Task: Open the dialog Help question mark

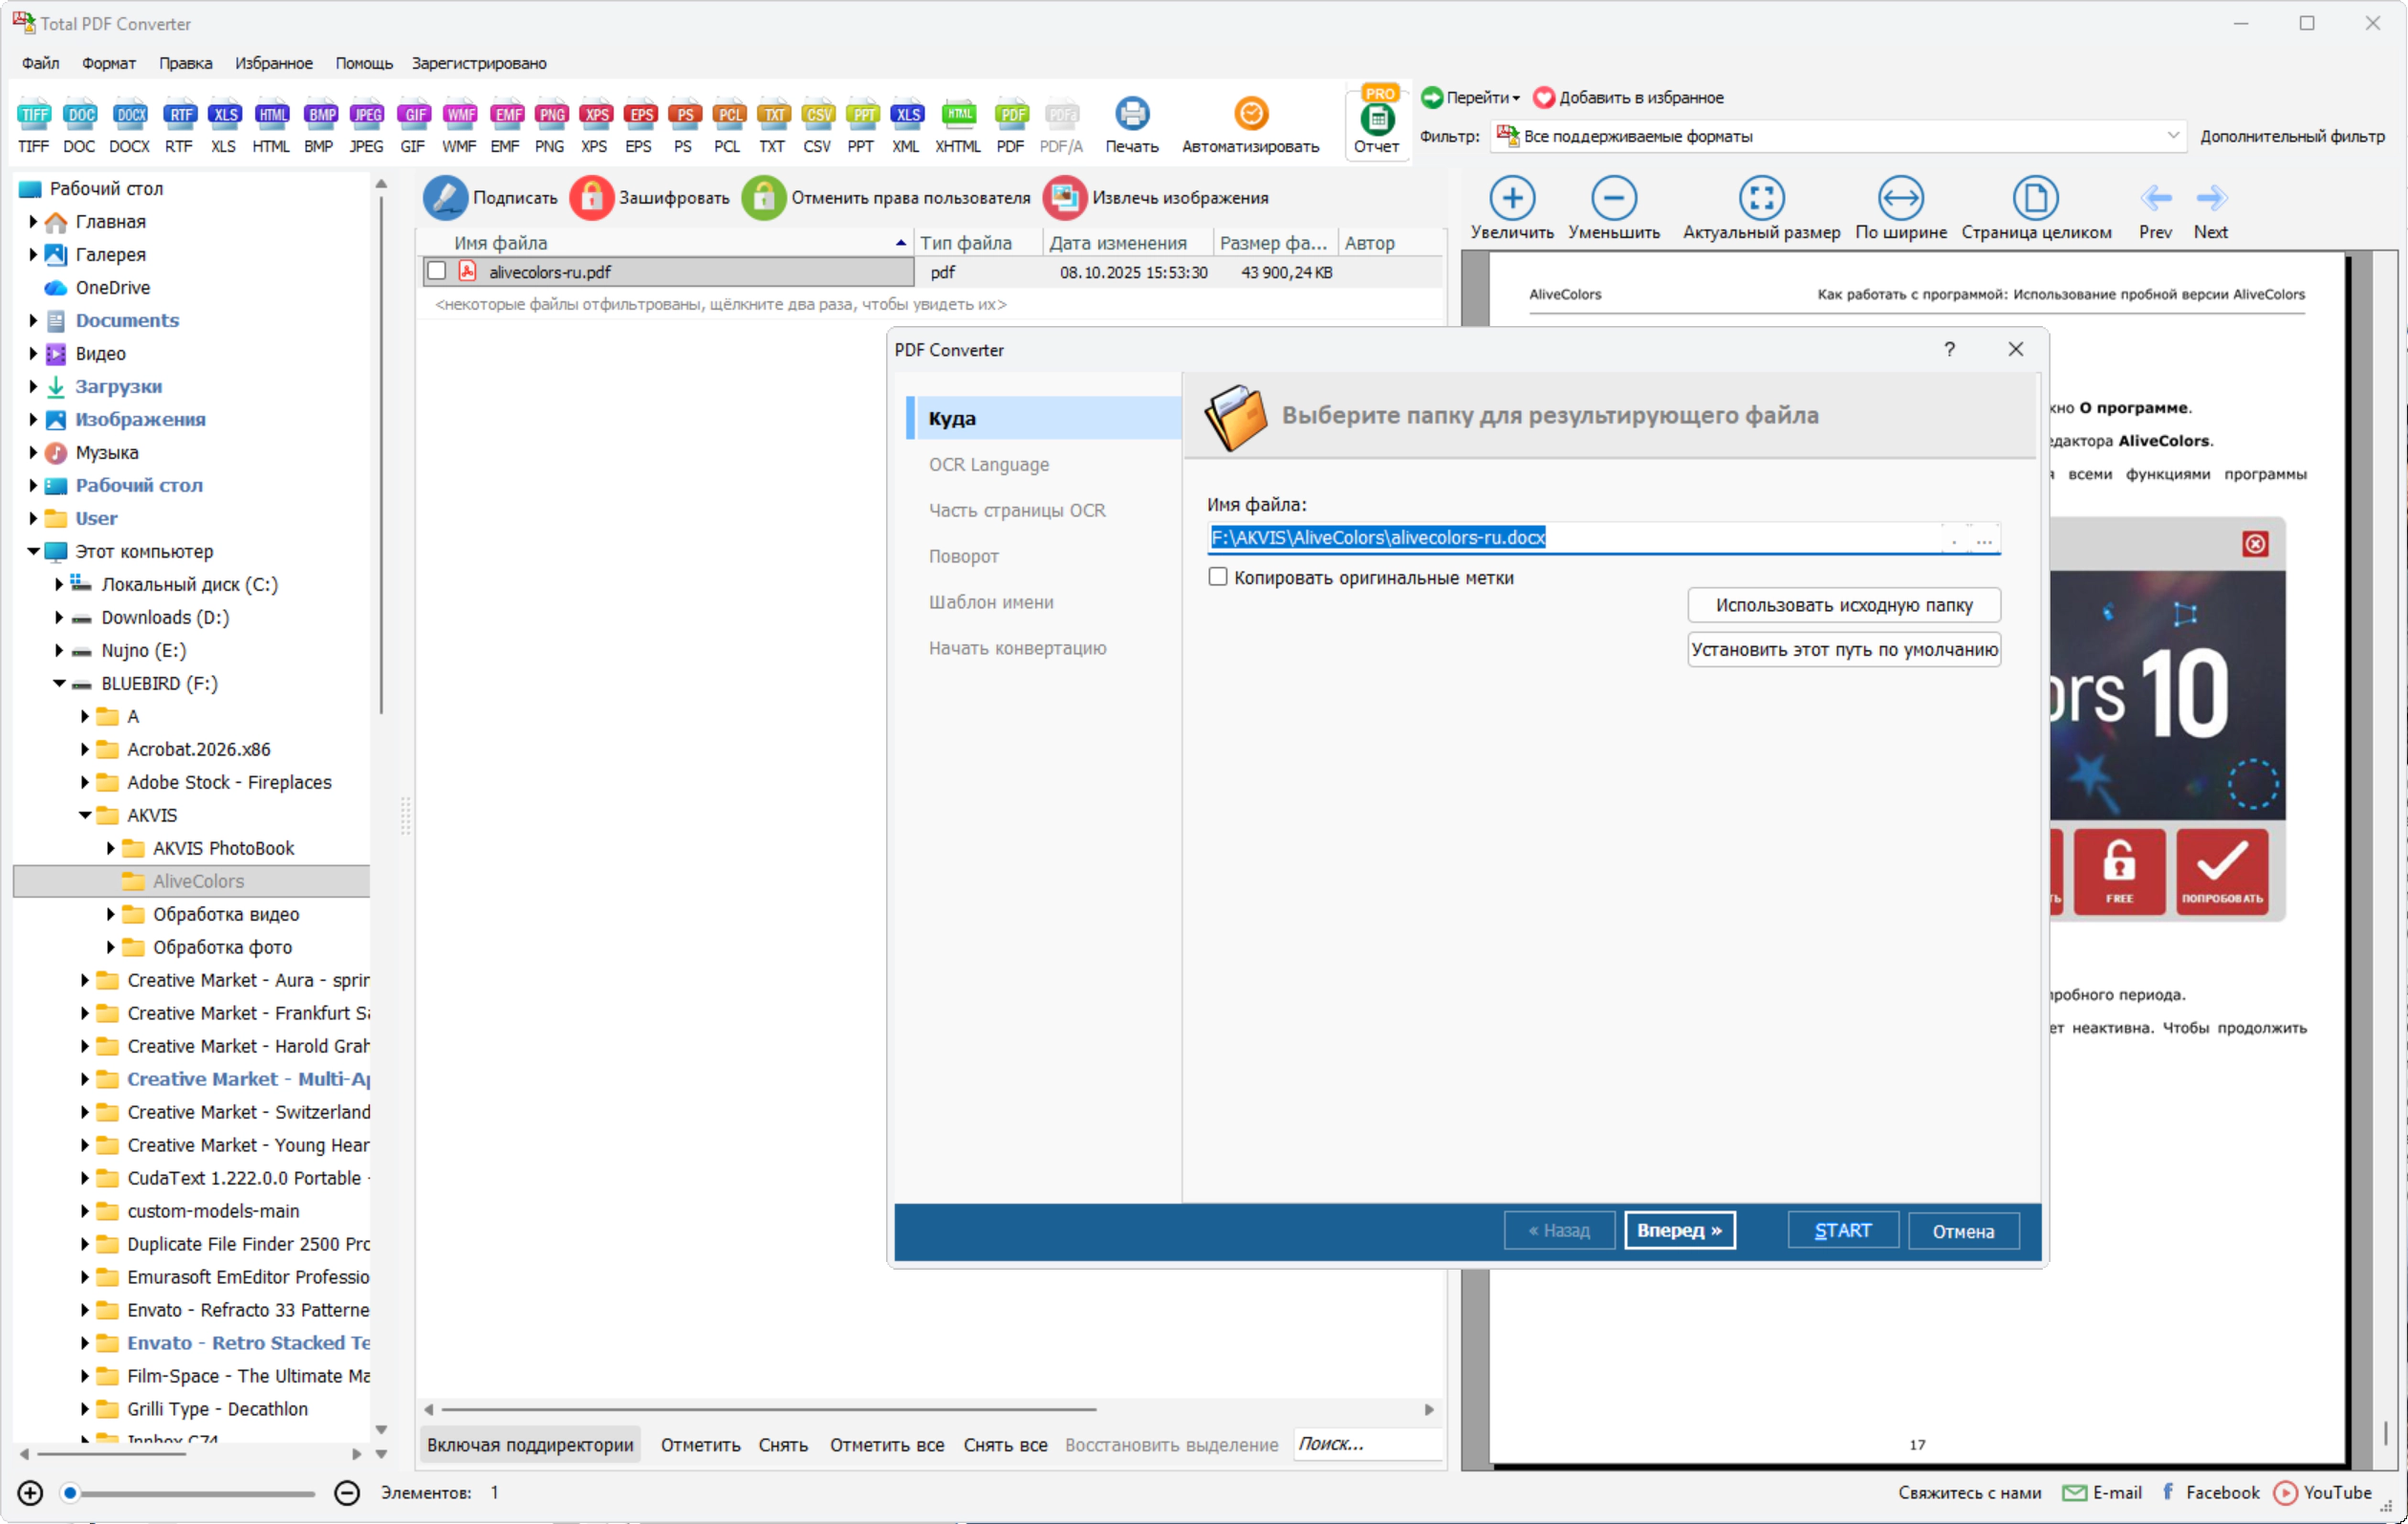Action: [x=1949, y=349]
